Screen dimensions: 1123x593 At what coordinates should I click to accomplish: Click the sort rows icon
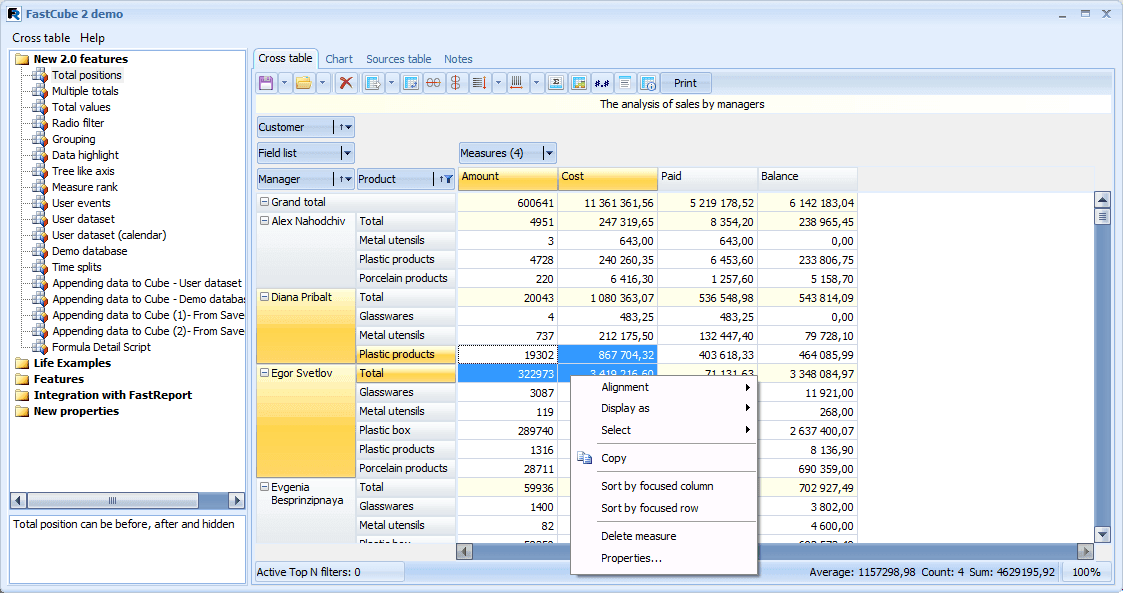tap(479, 83)
